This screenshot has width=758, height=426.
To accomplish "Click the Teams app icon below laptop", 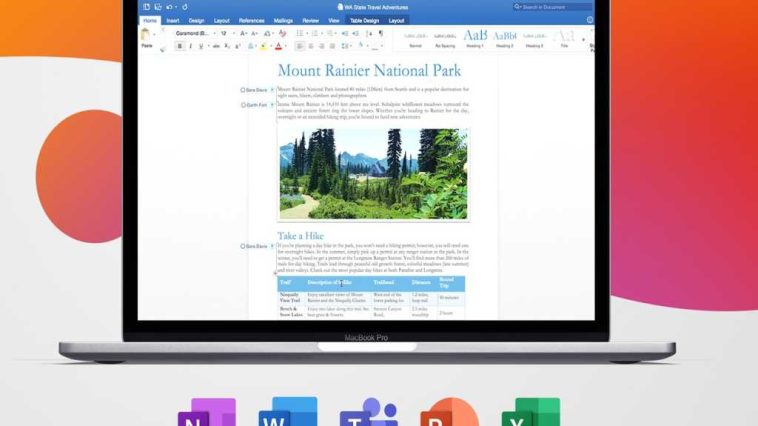I will (x=368, y=412).
